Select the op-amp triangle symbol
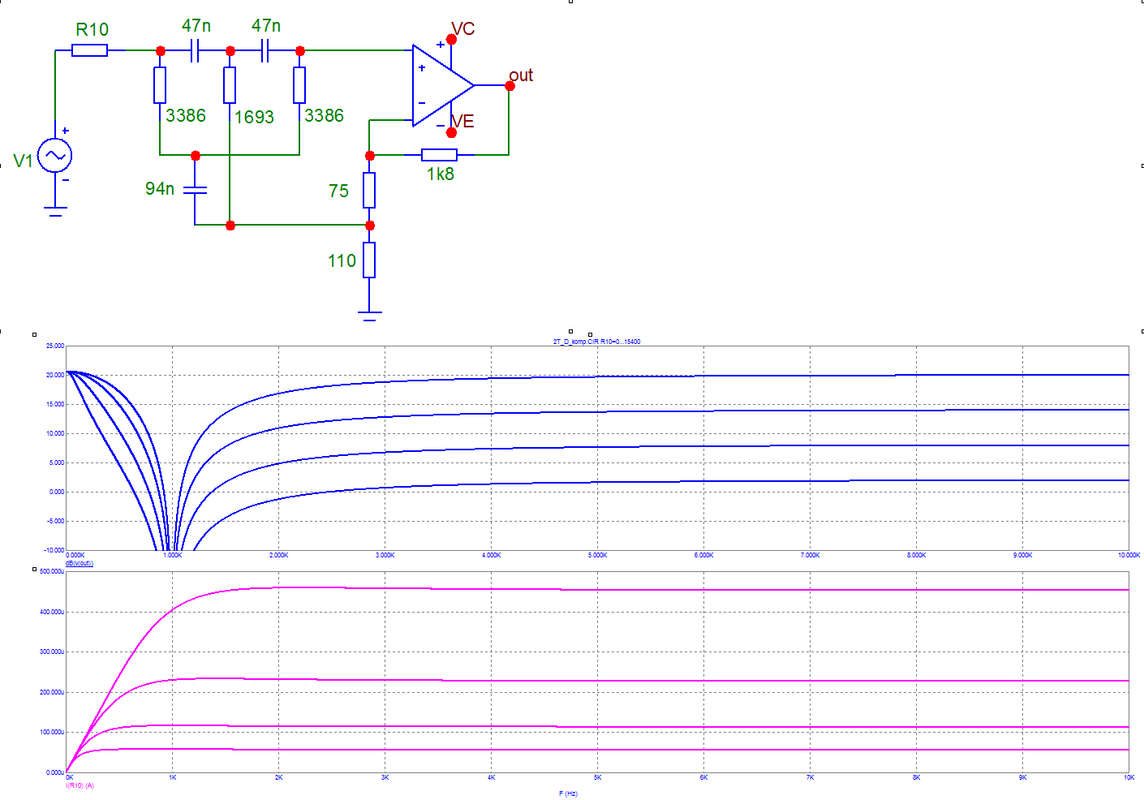 (x=443, y=85)
